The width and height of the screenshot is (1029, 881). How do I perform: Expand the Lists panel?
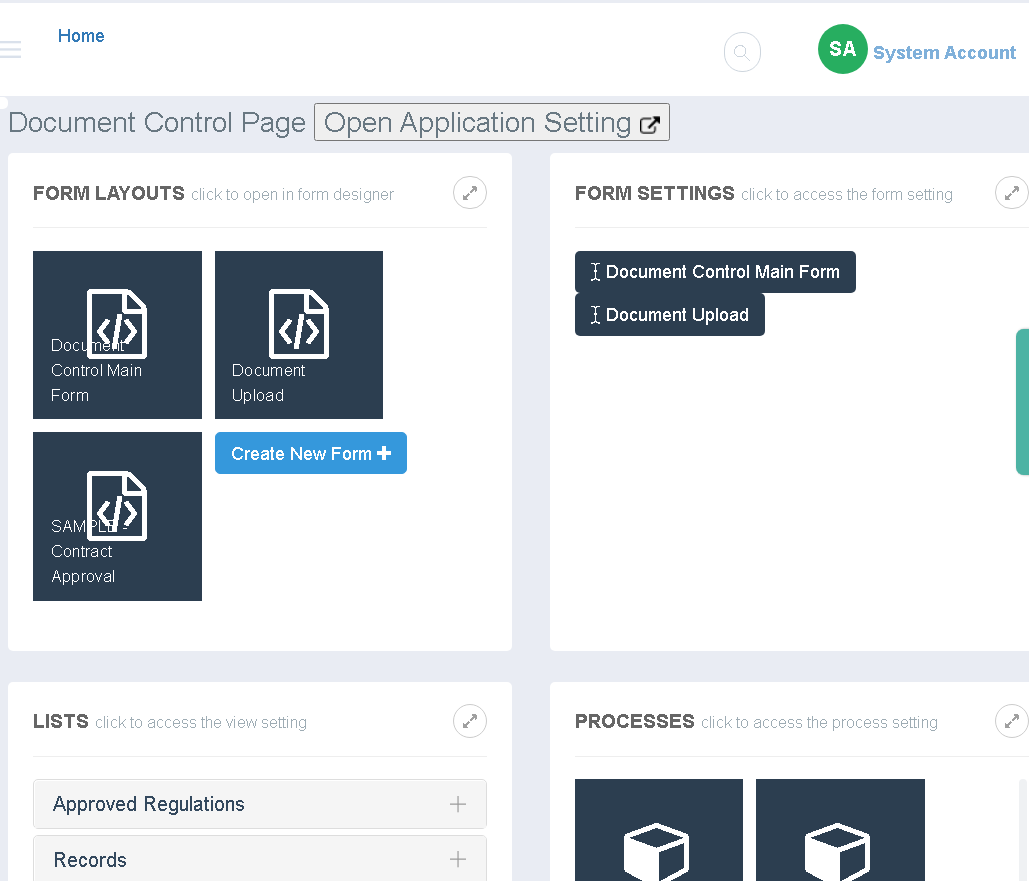click(x=470, y=721)
